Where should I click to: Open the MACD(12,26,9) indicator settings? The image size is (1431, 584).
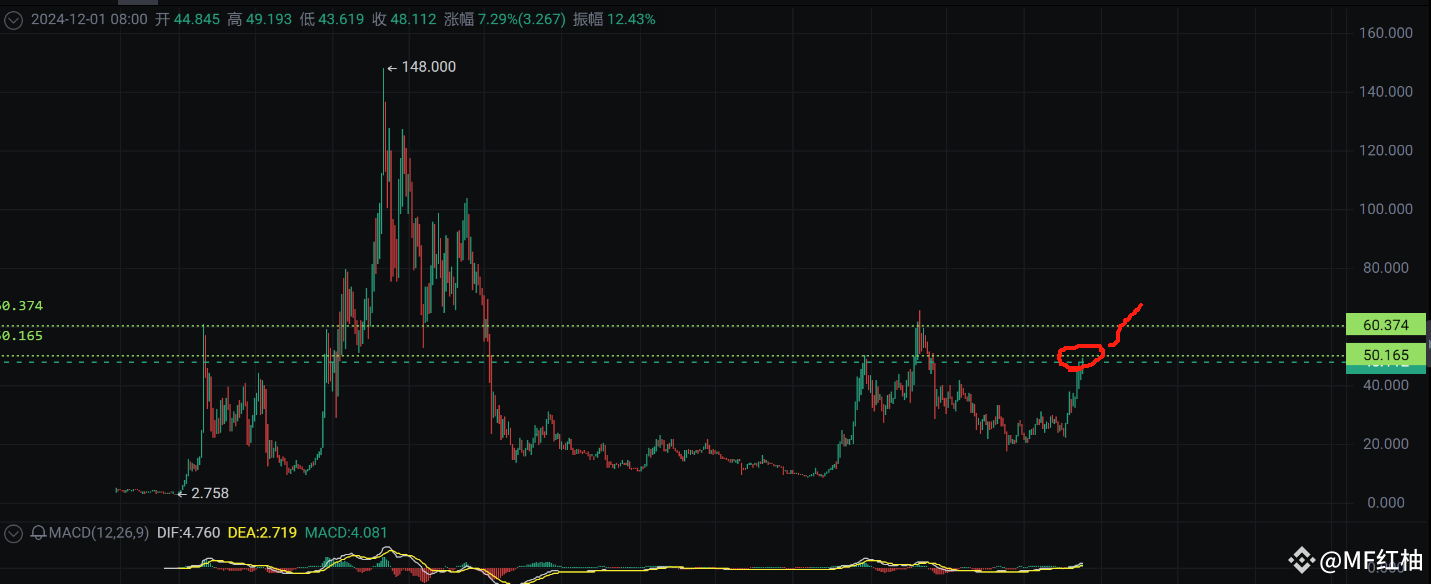pyautogui.click(x=100, y=533)
